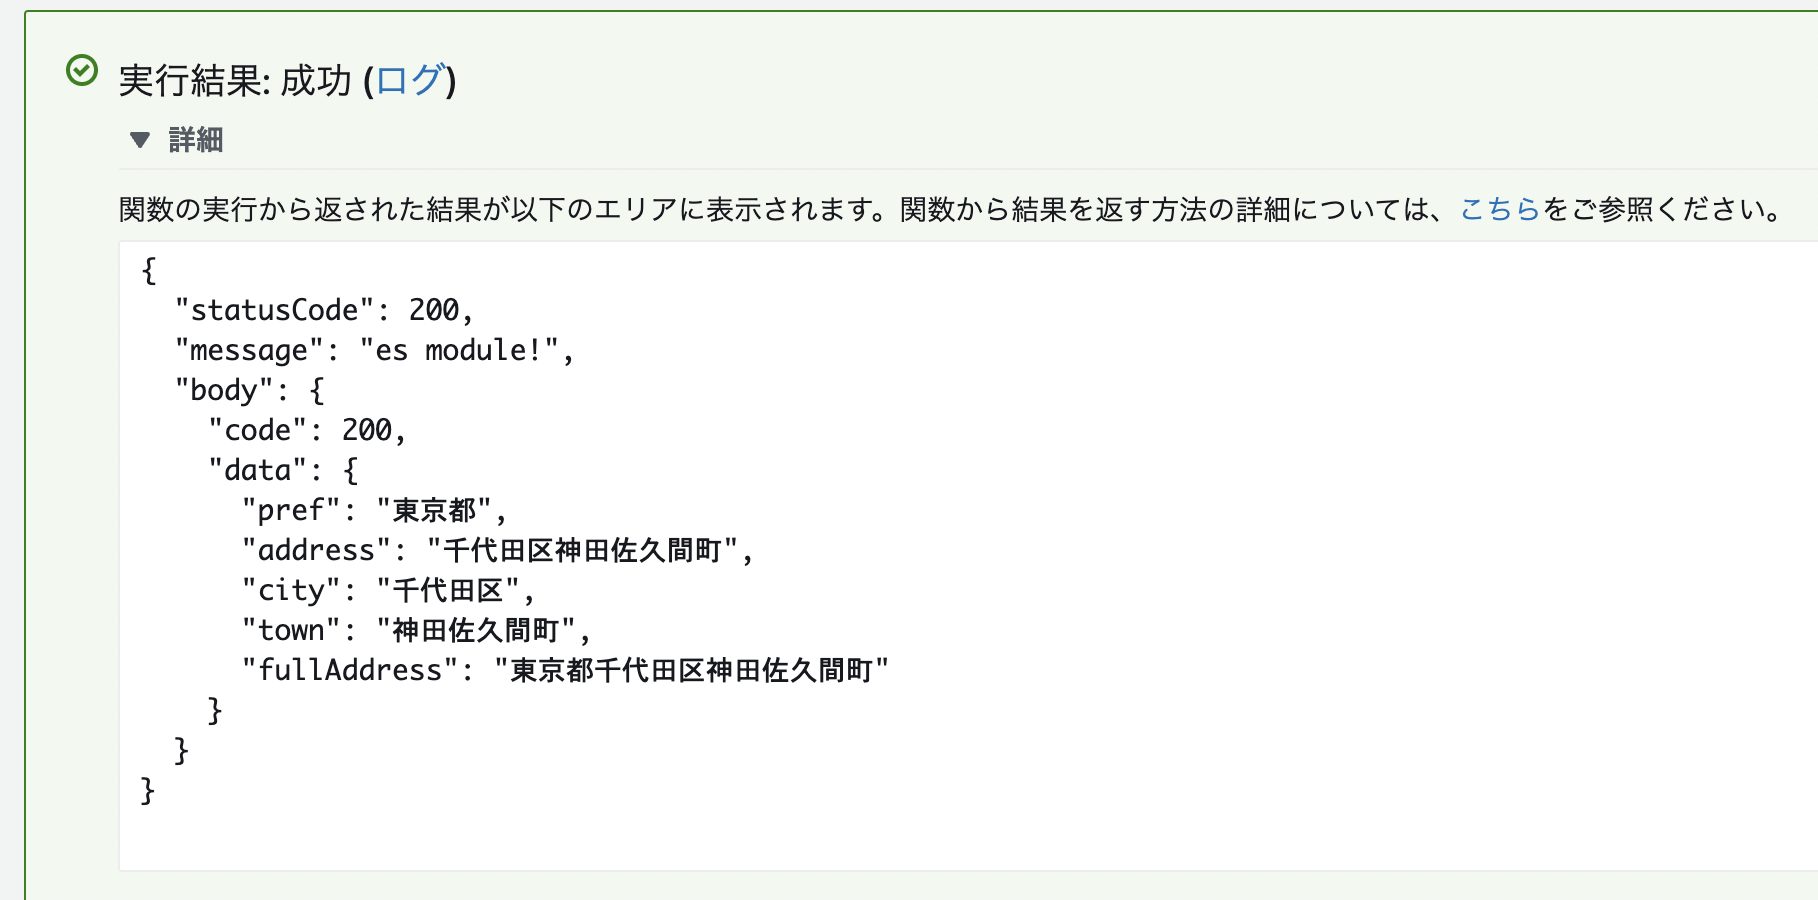Image resolution: width=1818 pixels, height=900 pixels.
Task: Click the description text about returned results
Action: tap(950, 209)
